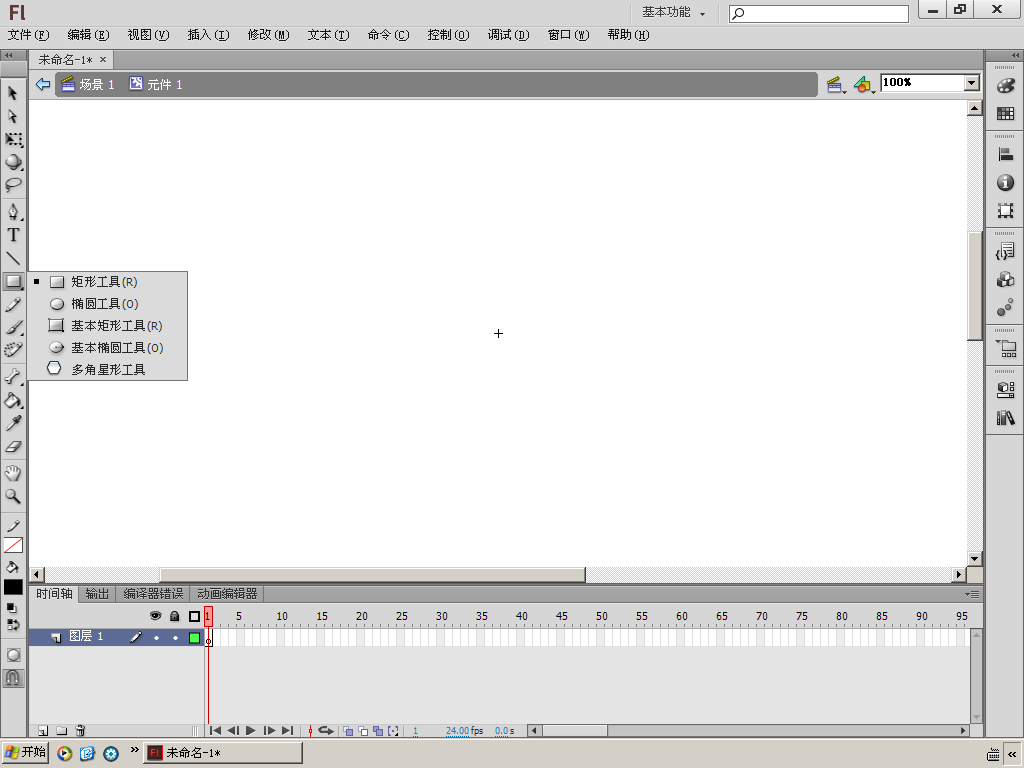The height and width of the screenshot is (768, 1024).
Task: Select the Eraser tool
Action: (x=13, y=447)
